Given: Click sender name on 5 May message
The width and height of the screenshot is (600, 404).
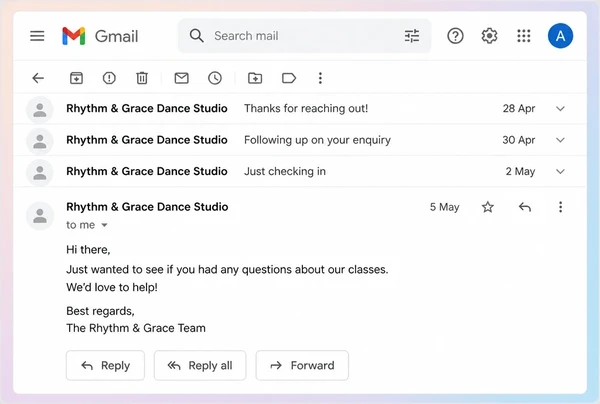Looking at the screenshot, I should click(147, 207).
